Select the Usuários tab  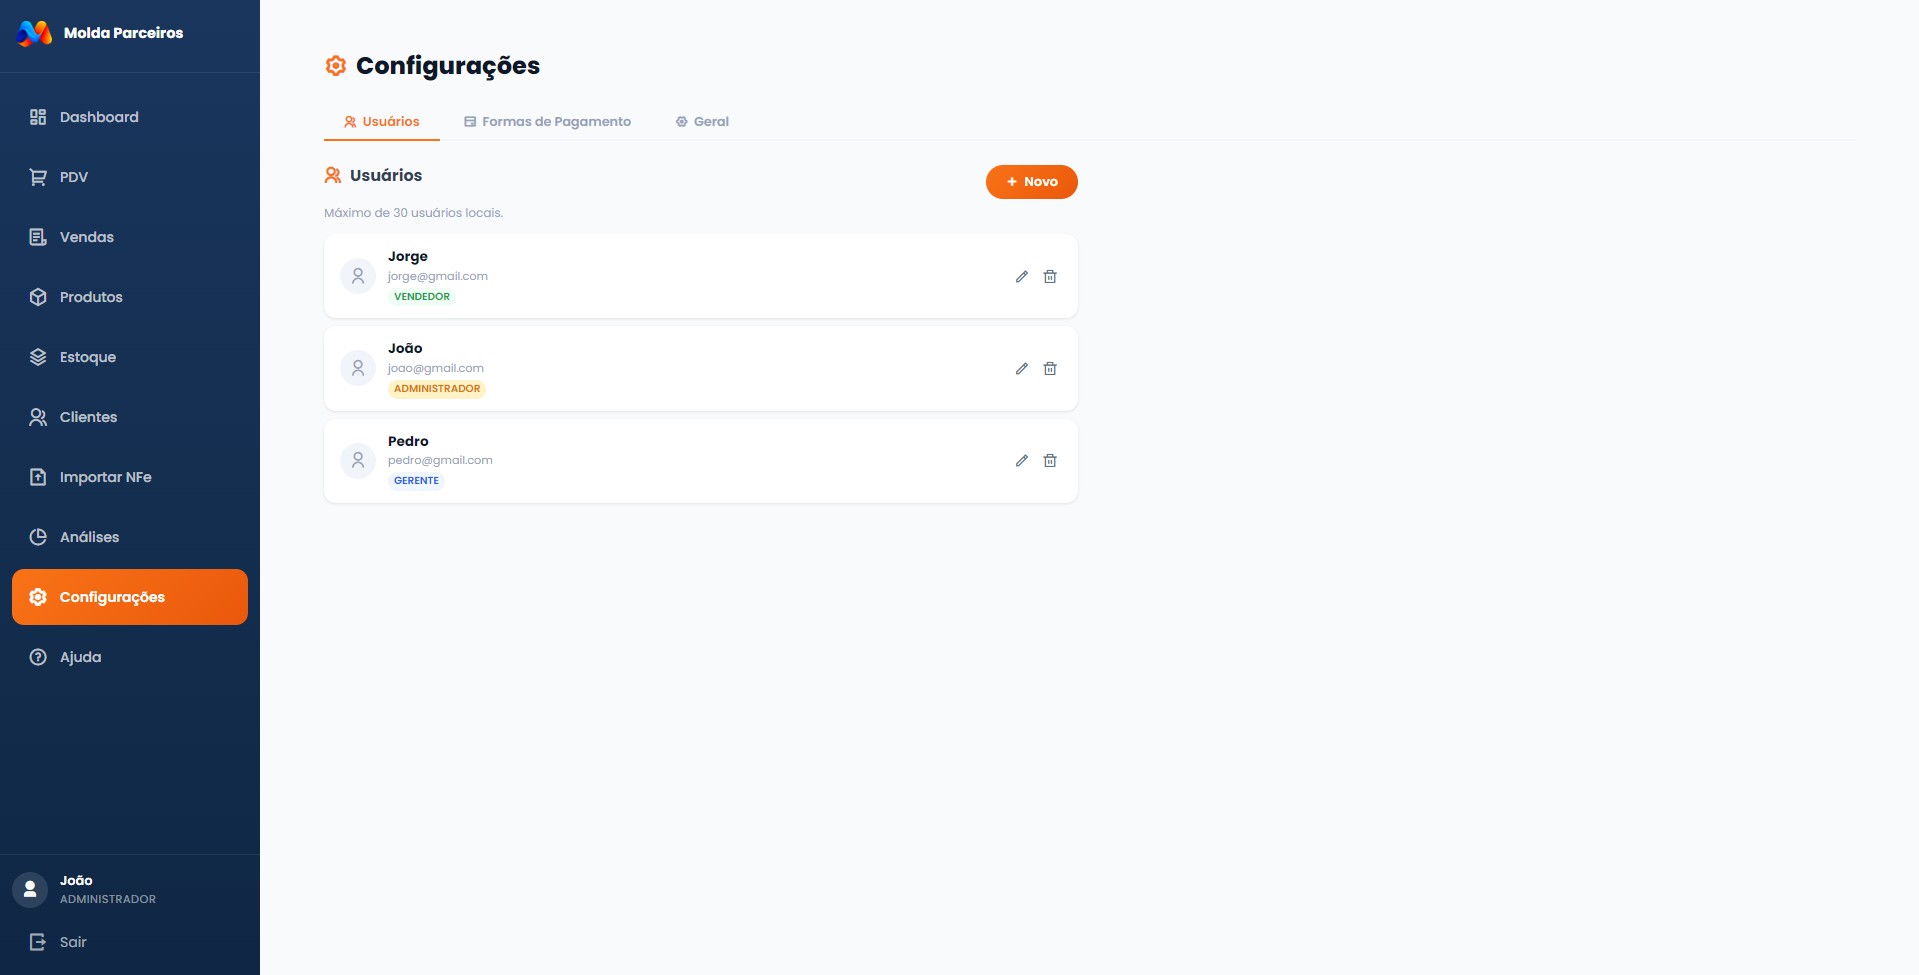[x=381, y=122]
